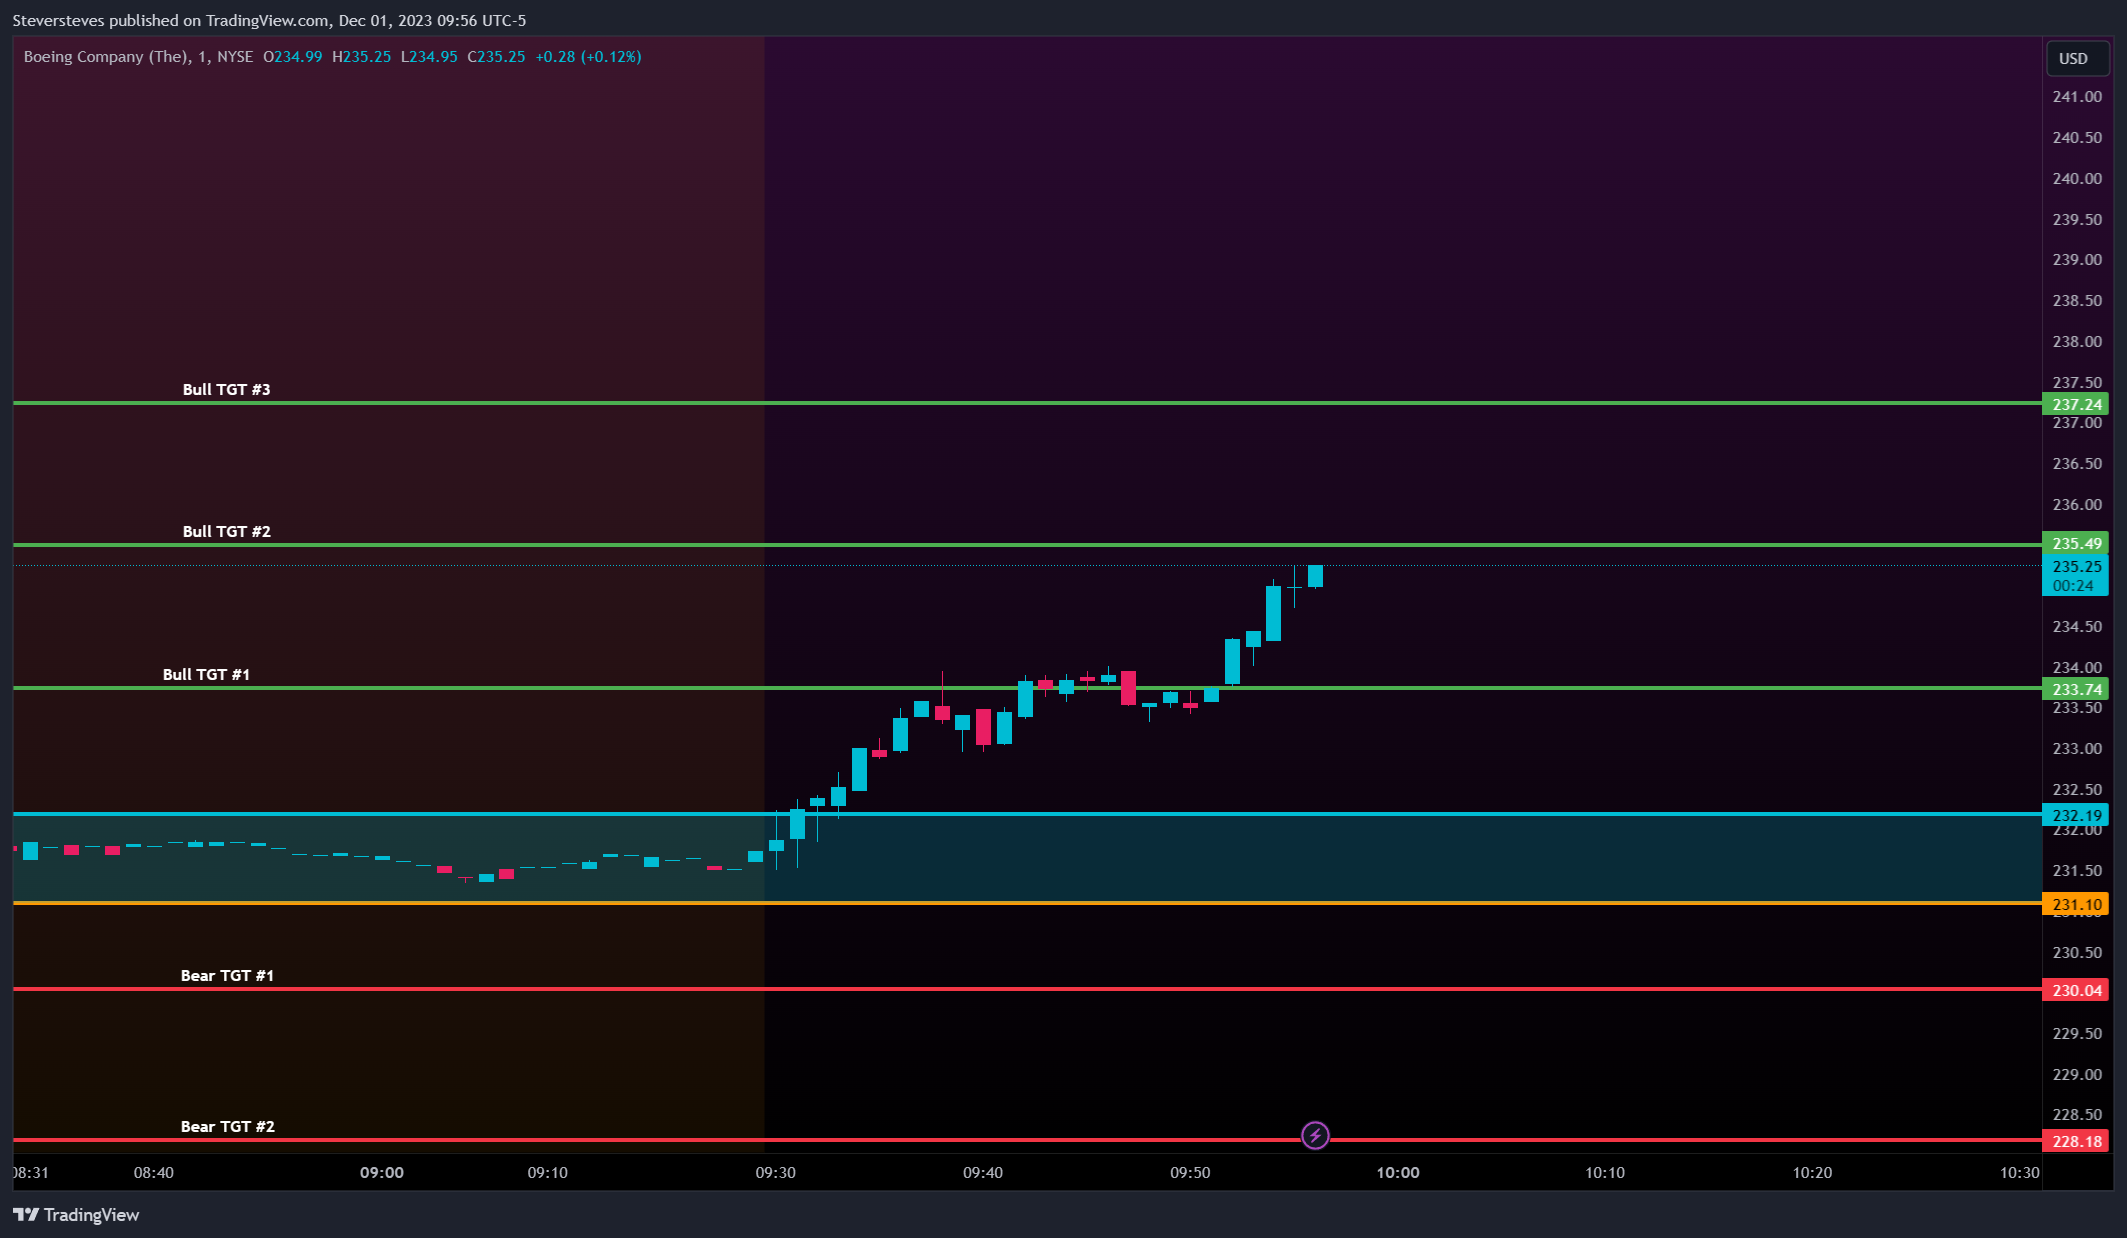Click the 230.04 red price tag
Image resolution: width=2127 pixels, height=1238 pixels.
[x=2076, y=990]
